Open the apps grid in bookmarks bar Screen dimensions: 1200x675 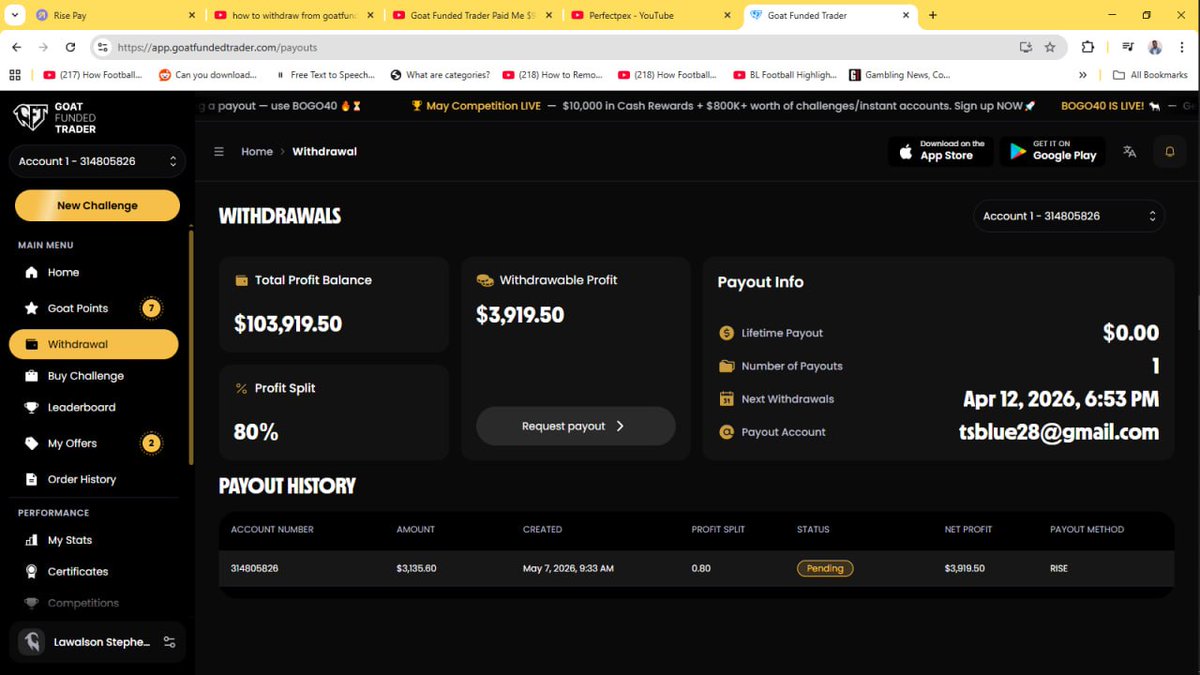[14, 75]
